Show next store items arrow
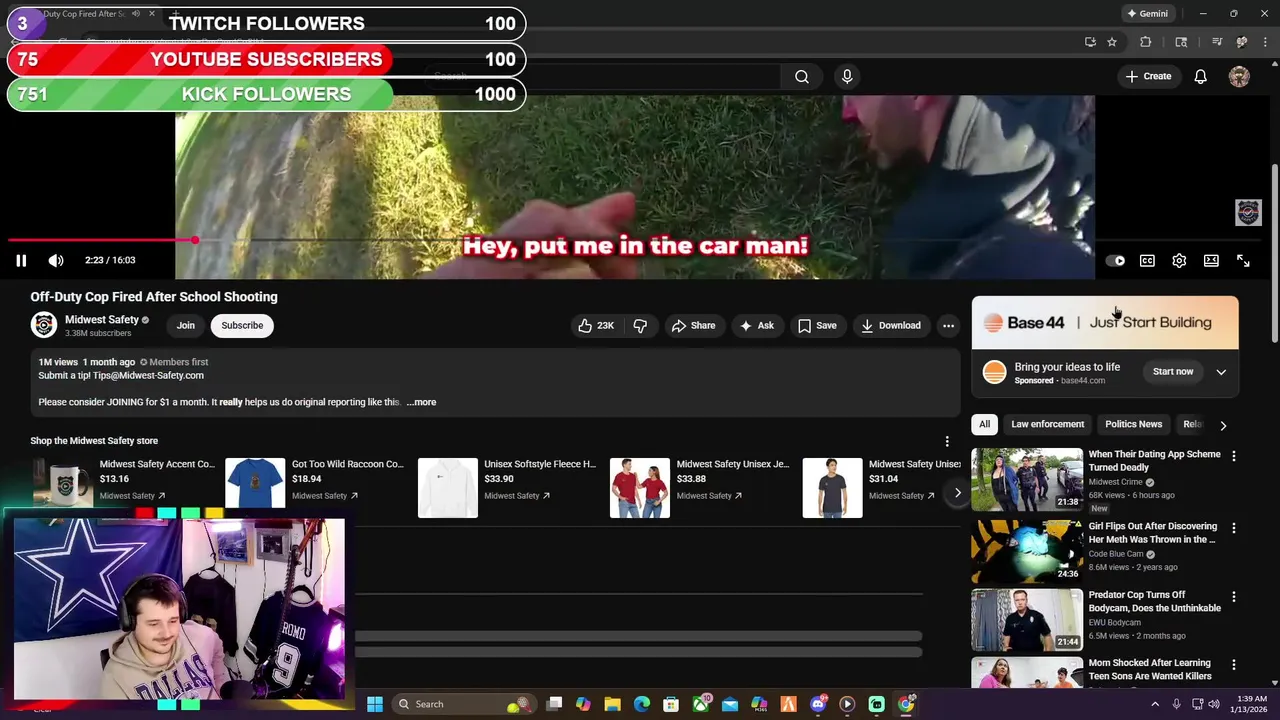 coord(957,492)
